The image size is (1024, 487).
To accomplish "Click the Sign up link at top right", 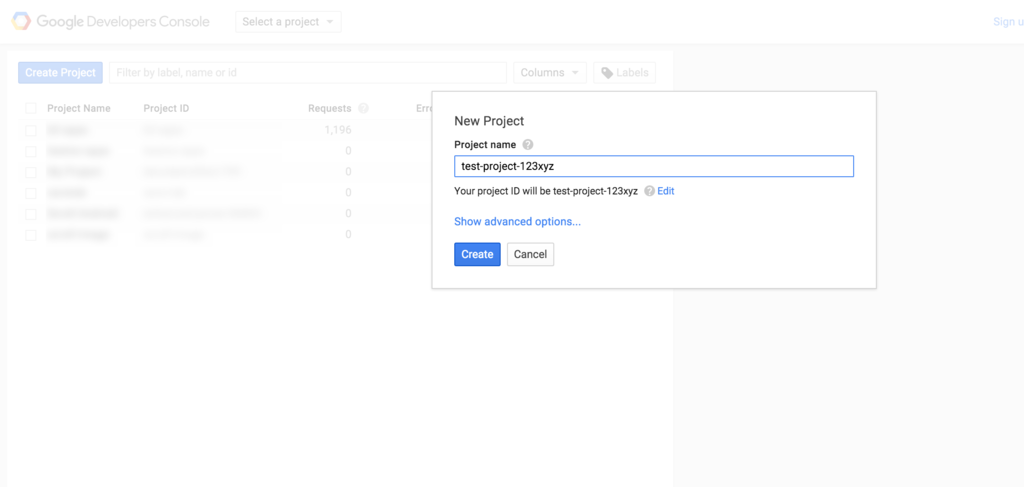I will point(1008,22).
